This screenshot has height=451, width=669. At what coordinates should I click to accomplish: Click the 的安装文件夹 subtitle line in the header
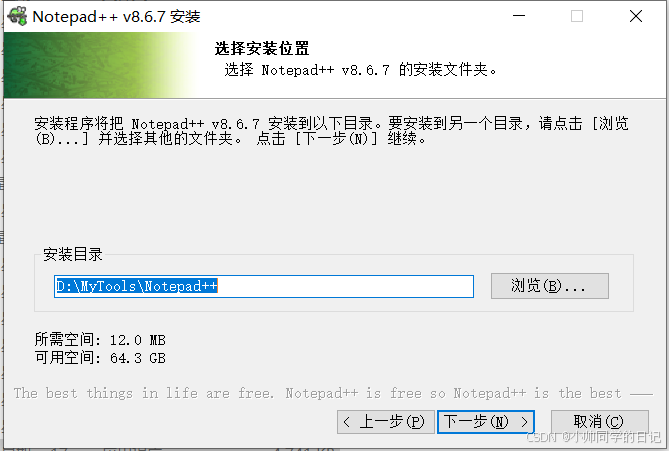(x=361, y=70)
